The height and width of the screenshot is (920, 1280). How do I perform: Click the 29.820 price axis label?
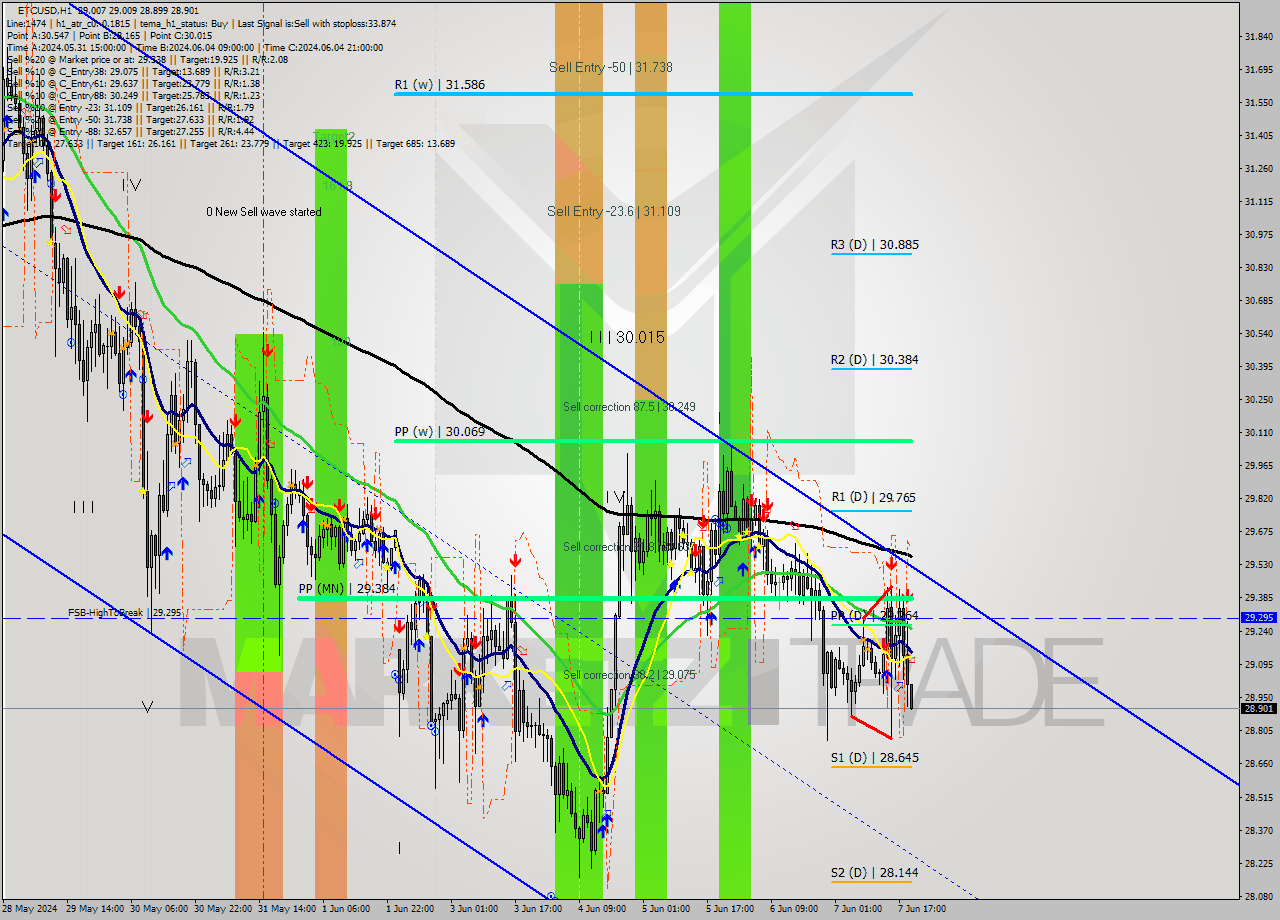[1258, 498]
